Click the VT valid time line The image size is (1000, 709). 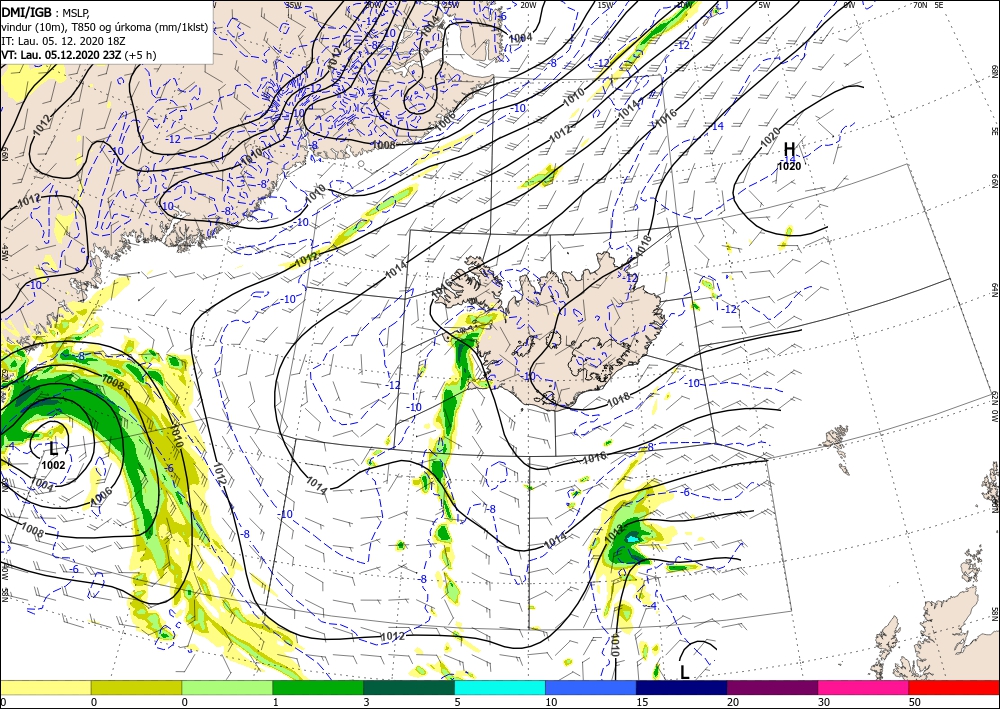pyautogui.click(x=78, y=55)
